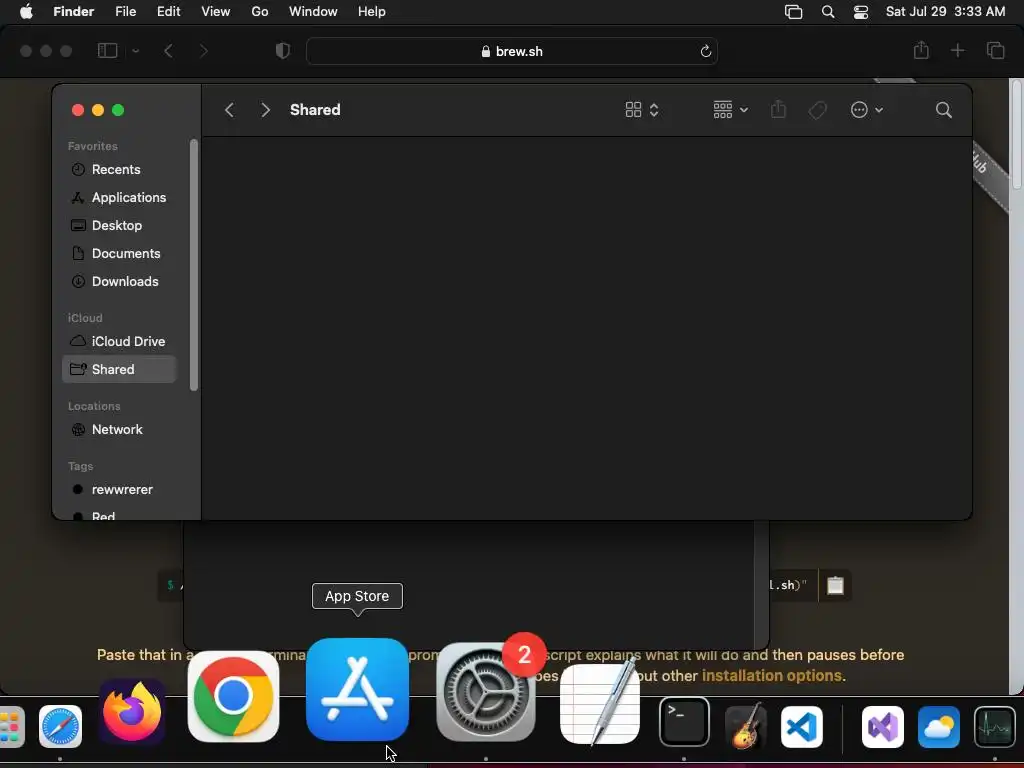The height and width of the screenshot is (768, 1024).
Task: Open the File menu
Action: point(125,12)
